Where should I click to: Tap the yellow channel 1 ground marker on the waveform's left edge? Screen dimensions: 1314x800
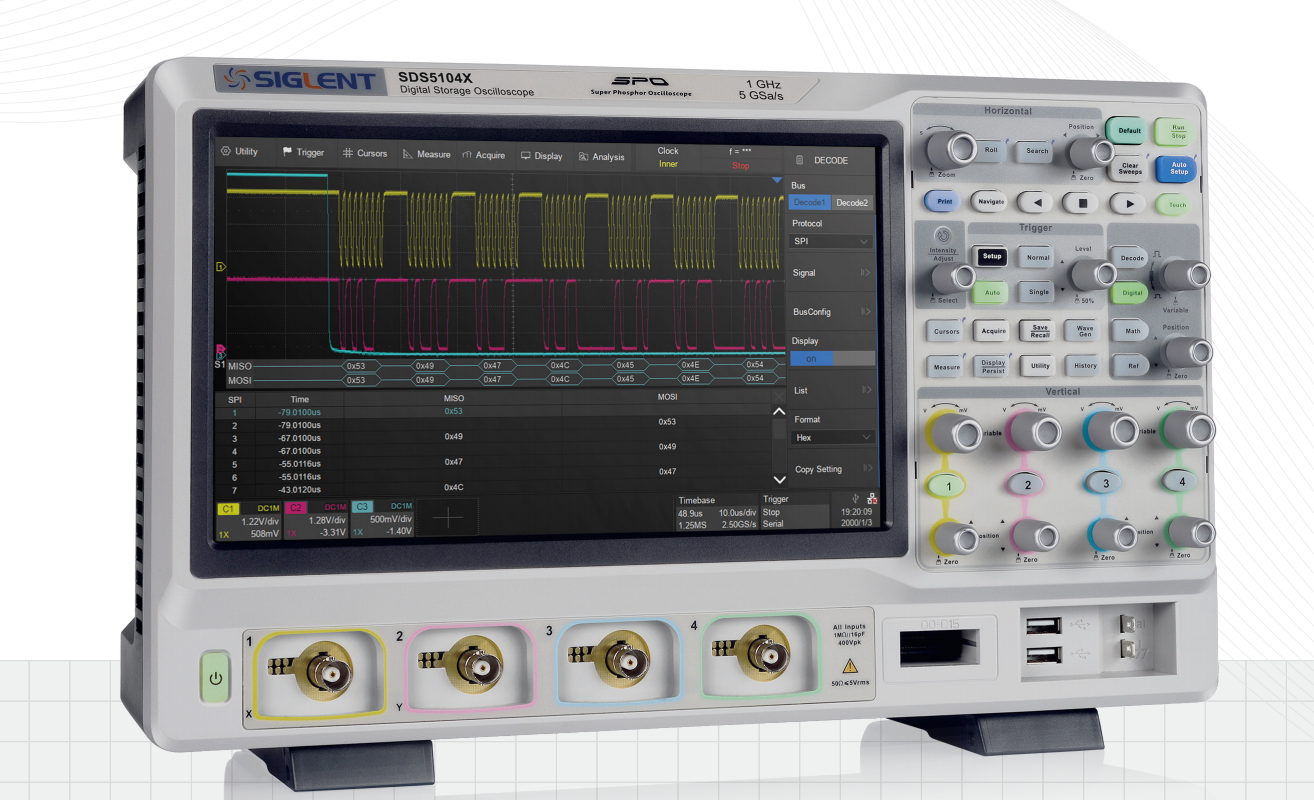(x=221, y=267)
